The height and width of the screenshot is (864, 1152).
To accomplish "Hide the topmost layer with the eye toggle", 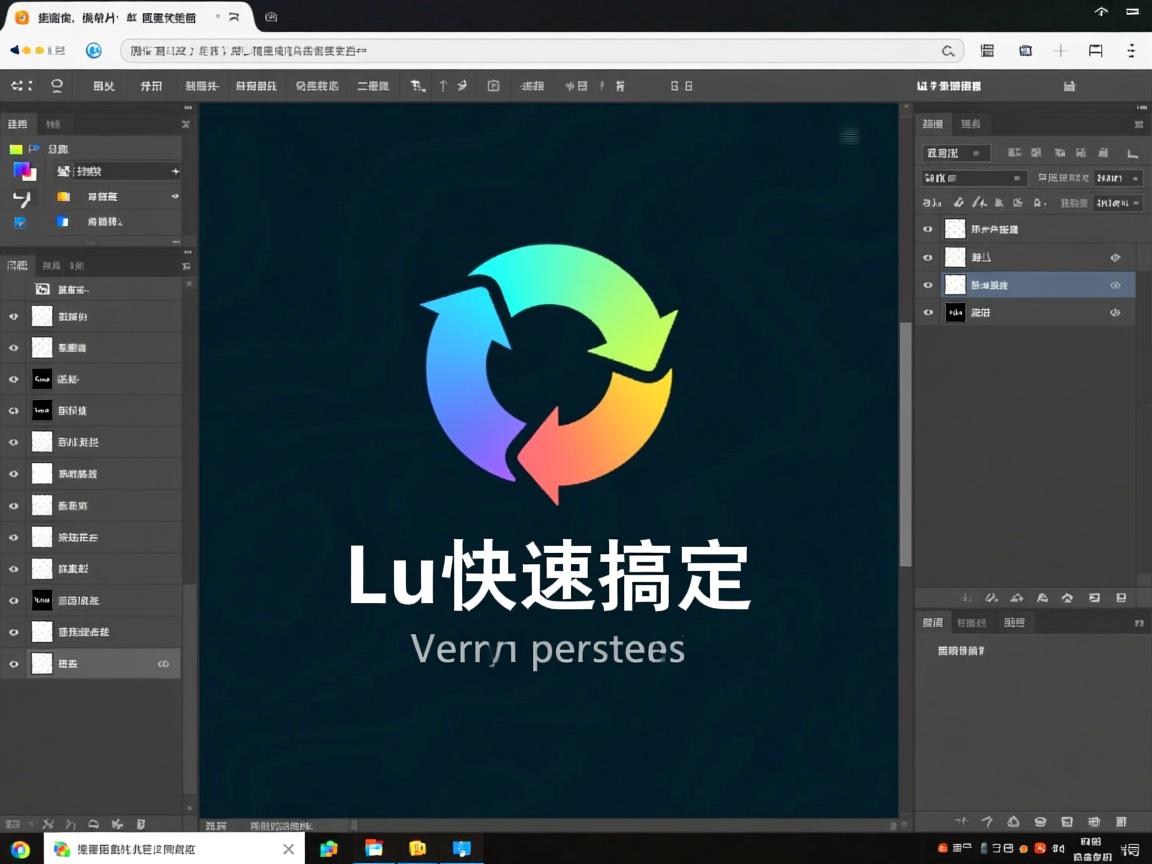I will (x=928, y=229).
